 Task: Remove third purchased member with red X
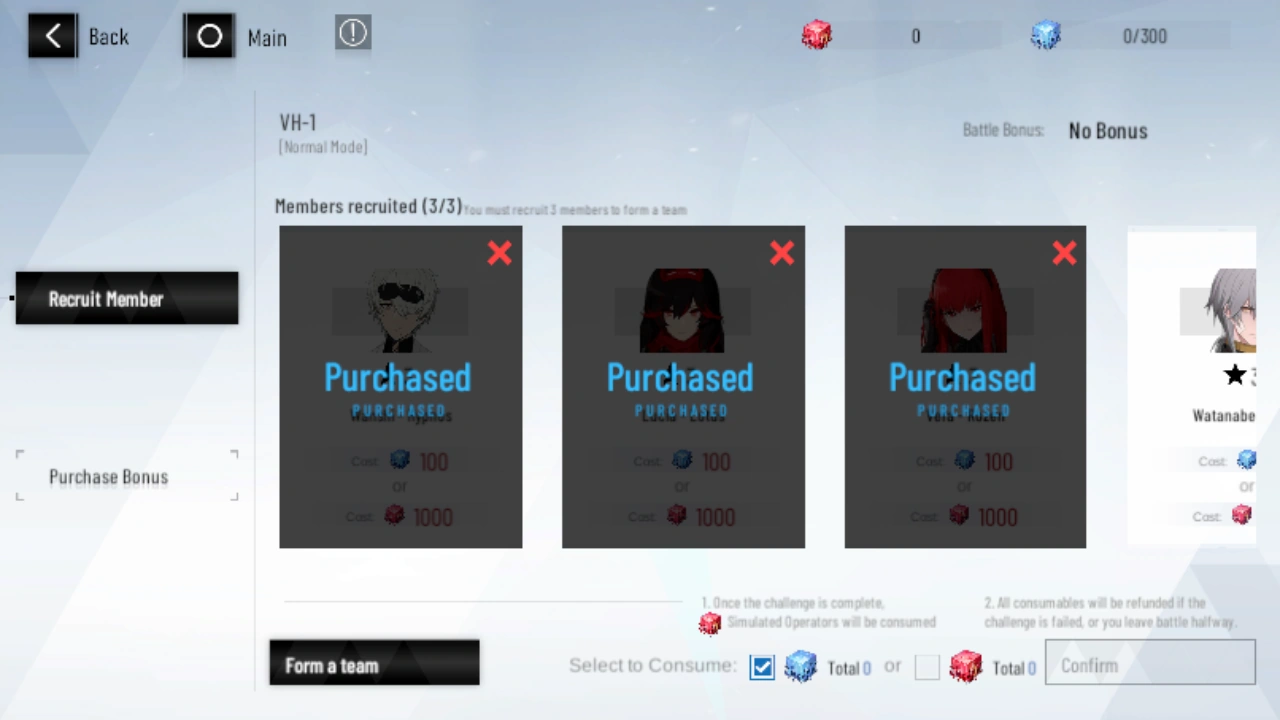click(x=1064, y=253)
